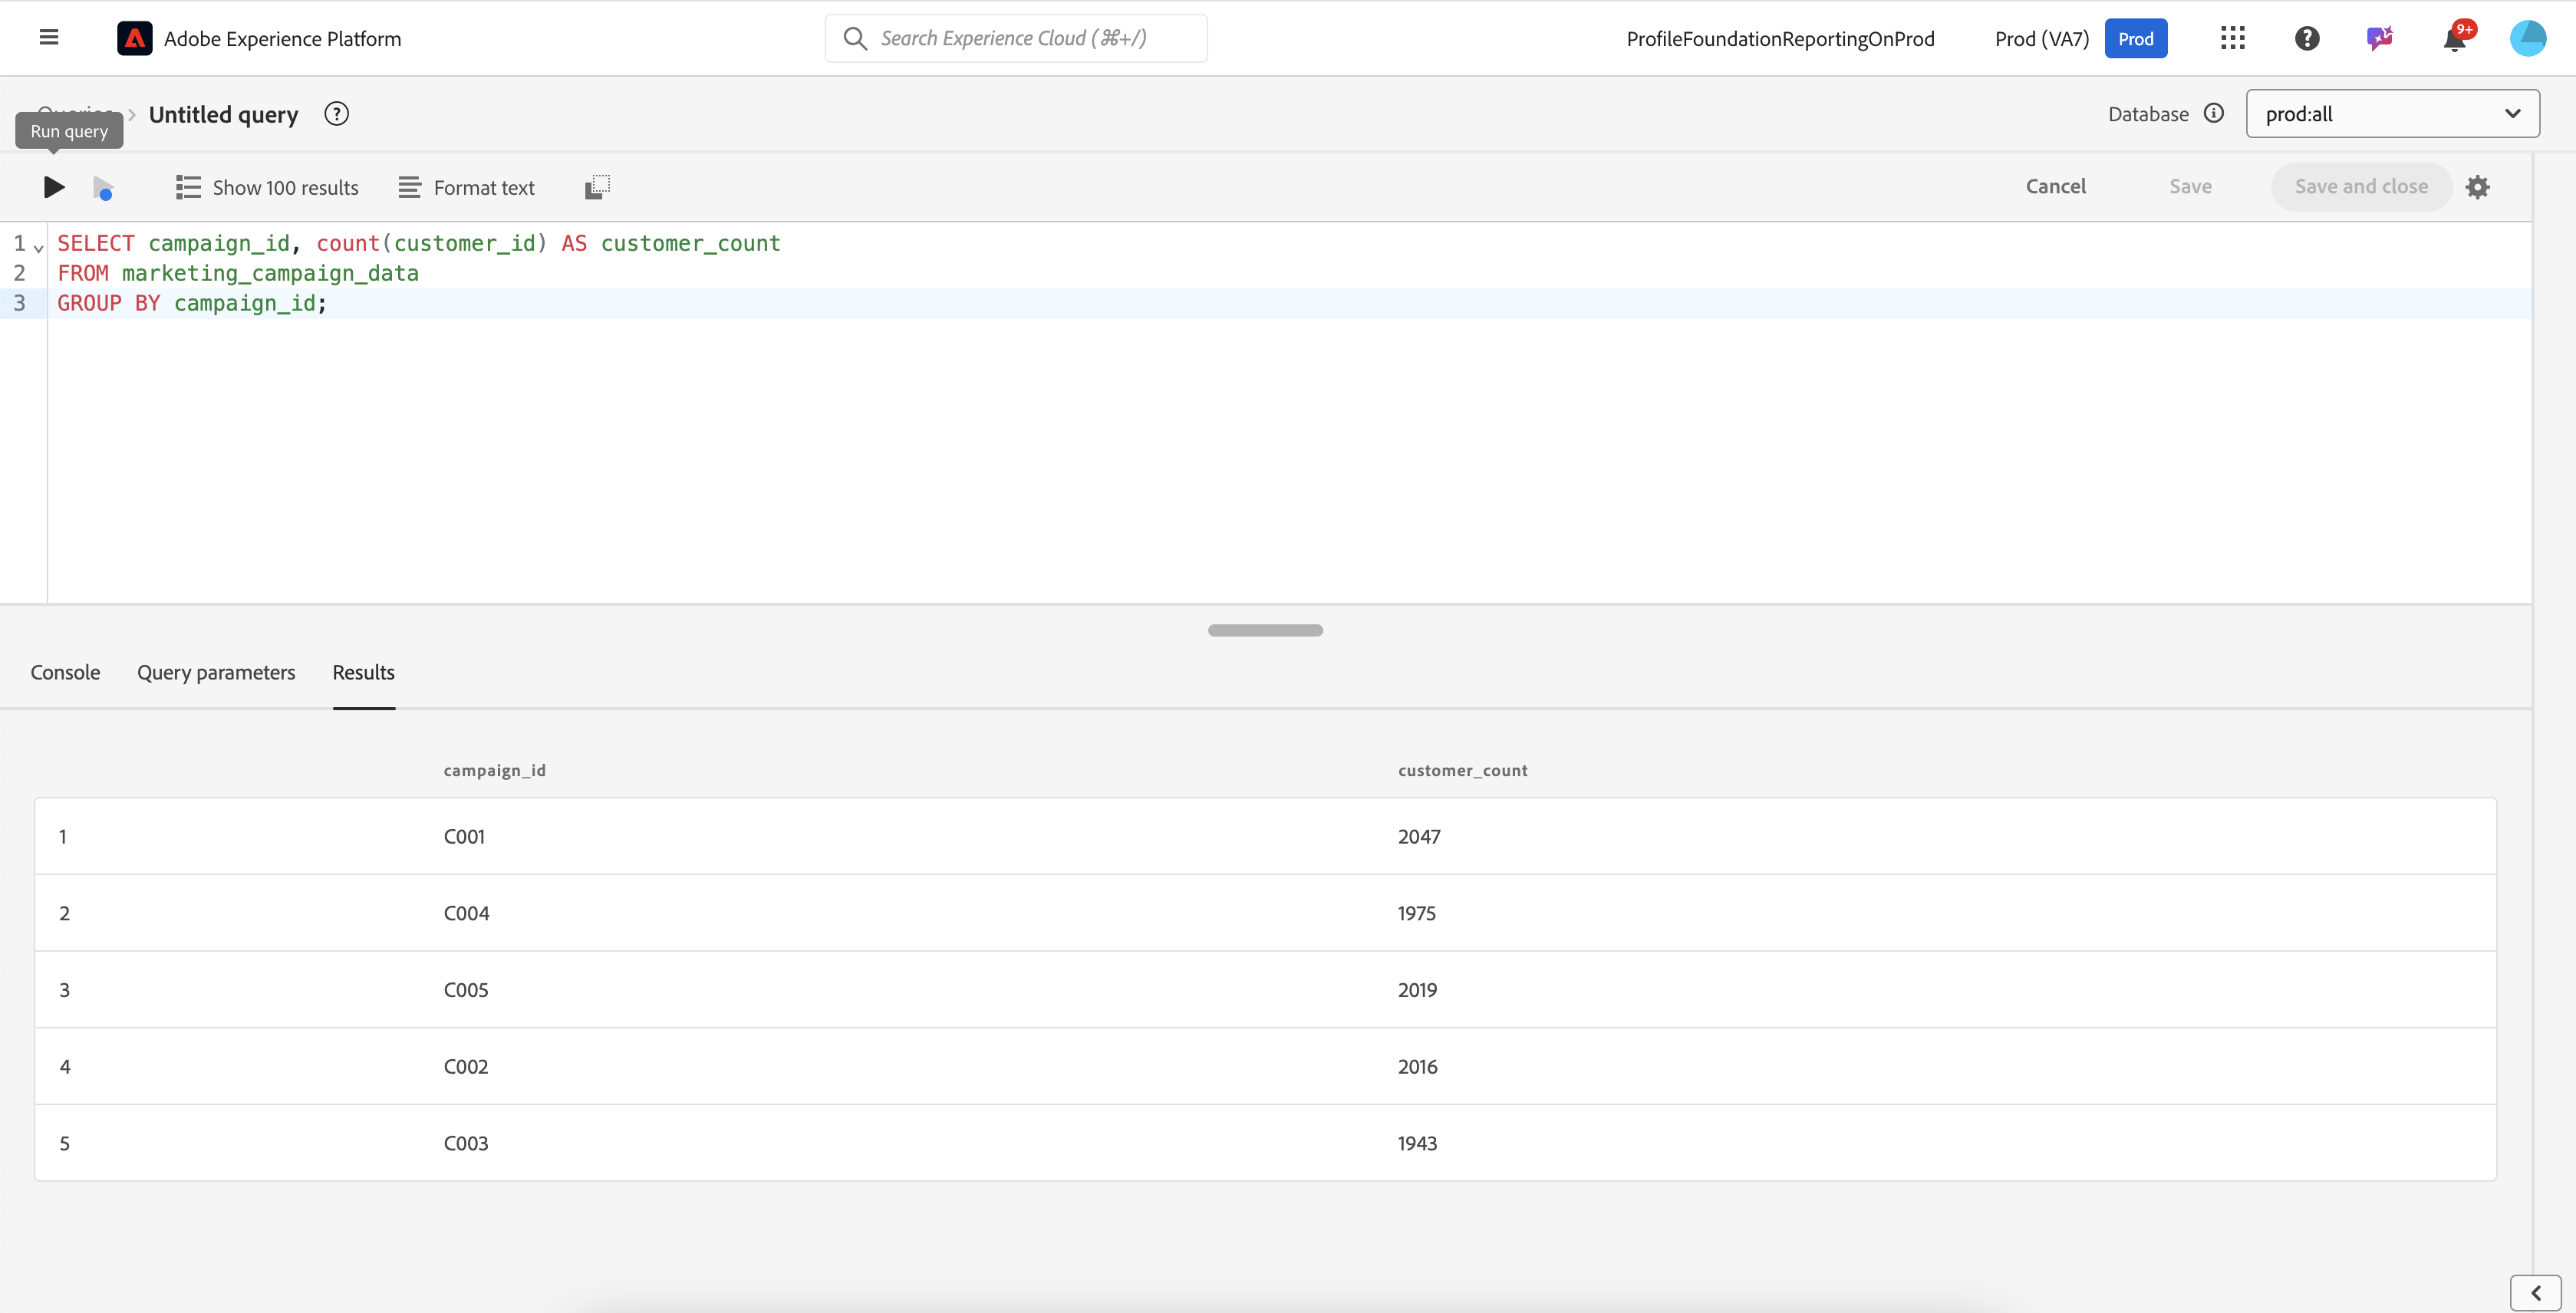Switch to the Query parameters tab
2576x1313 pixels.
pos(216,672)
